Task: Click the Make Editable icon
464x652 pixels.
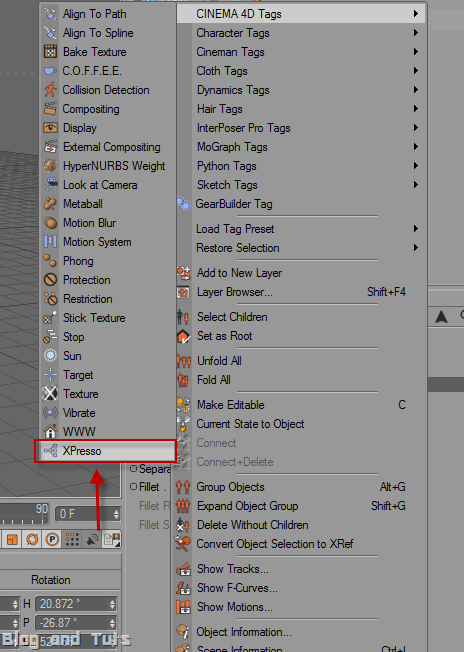Action: (x=183, y=405)
